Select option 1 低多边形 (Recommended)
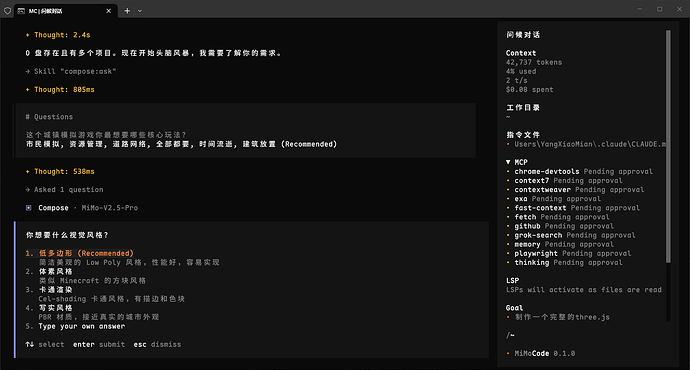690x370 pixels. pyautogui.click(x=80, y=253)
